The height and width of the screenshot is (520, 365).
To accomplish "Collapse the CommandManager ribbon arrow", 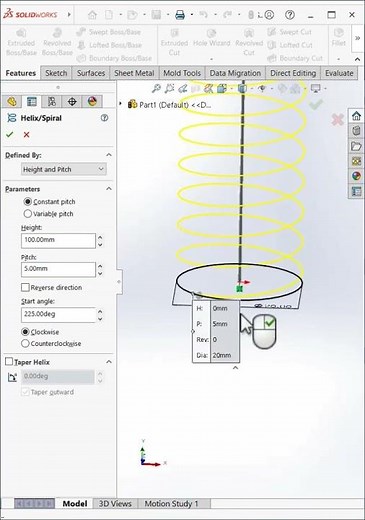I will coord(357,59).
